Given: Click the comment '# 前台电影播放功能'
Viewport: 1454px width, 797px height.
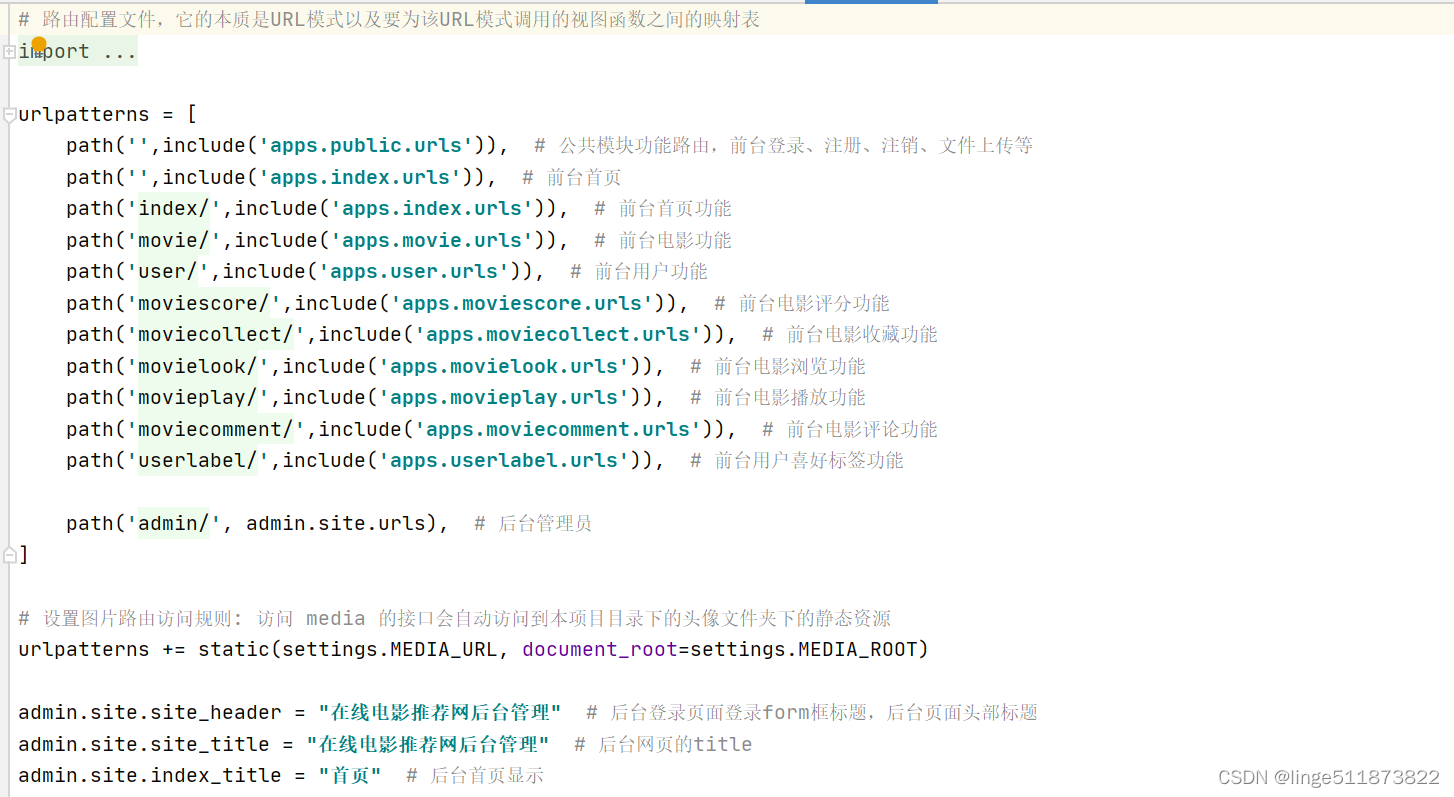Looking at the screenshot, I should tap(778, 397).
